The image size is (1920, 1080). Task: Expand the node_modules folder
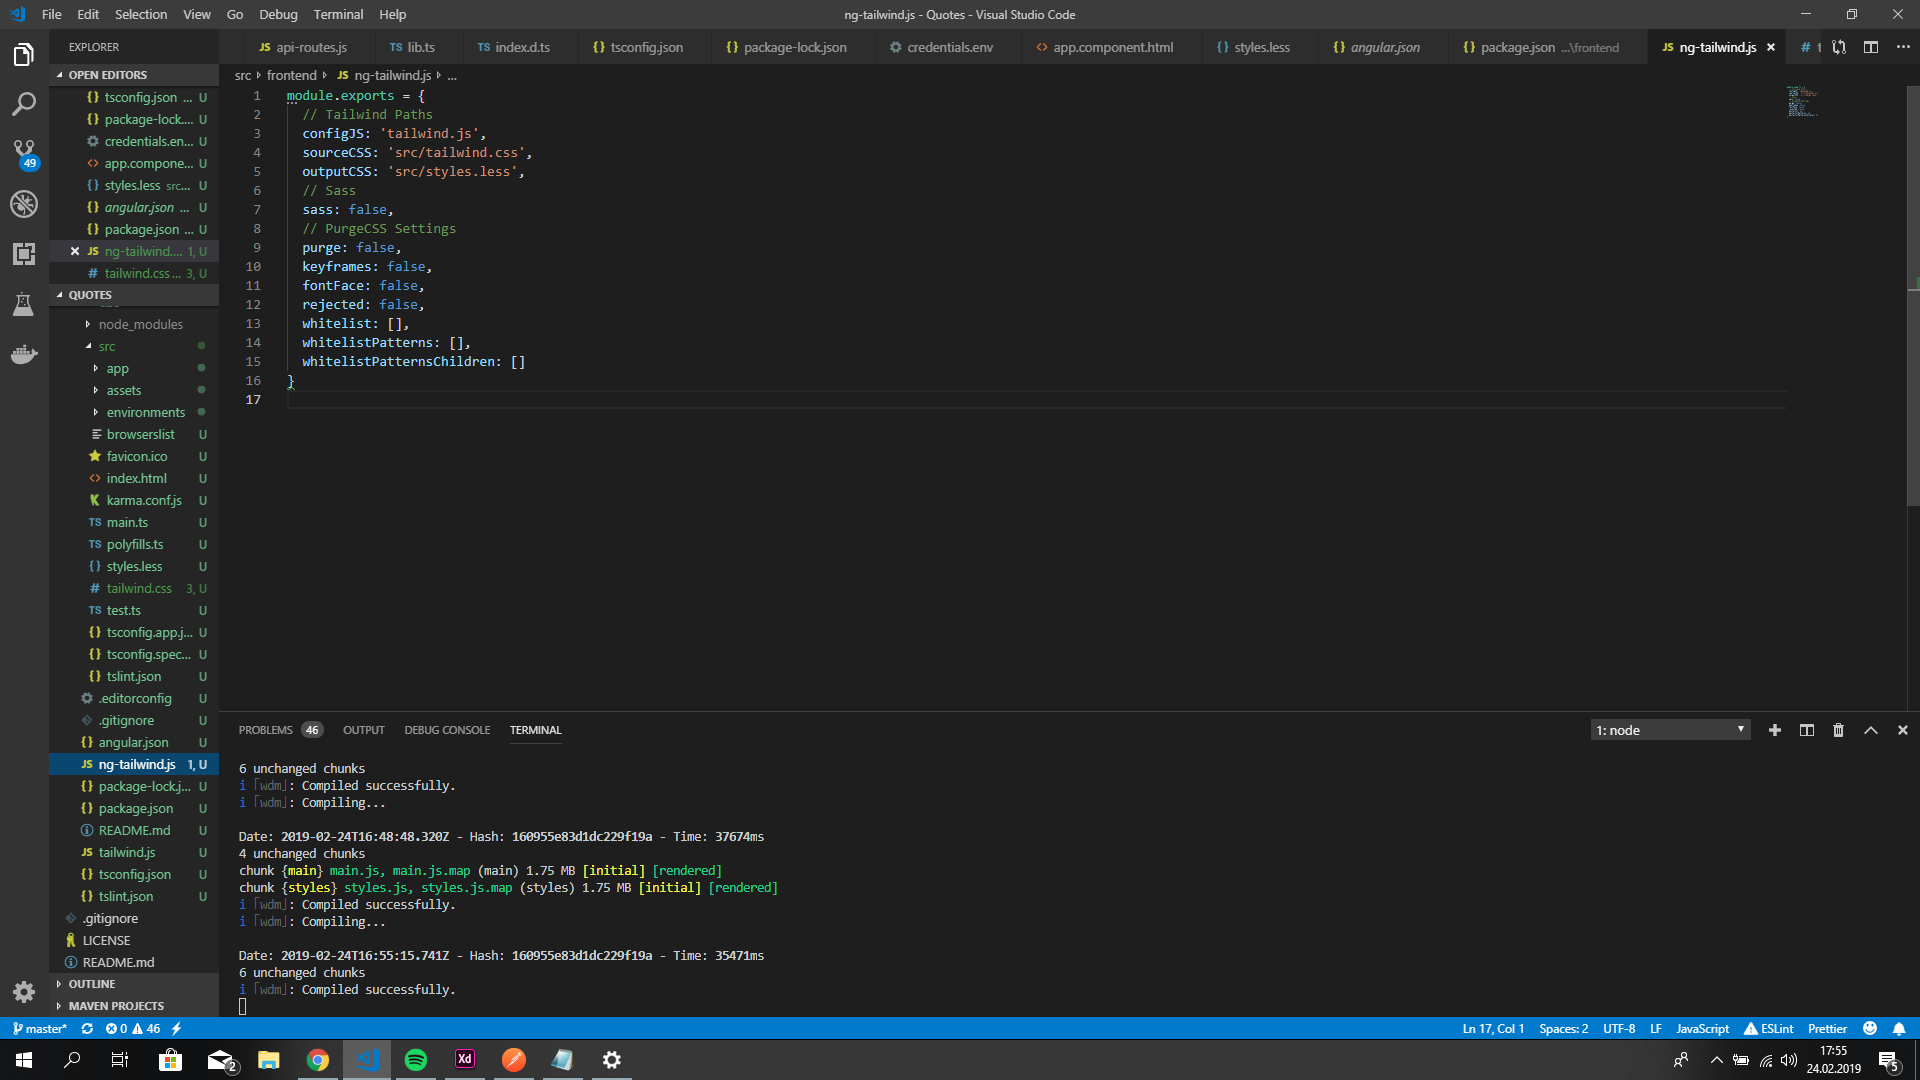[140, 324]
